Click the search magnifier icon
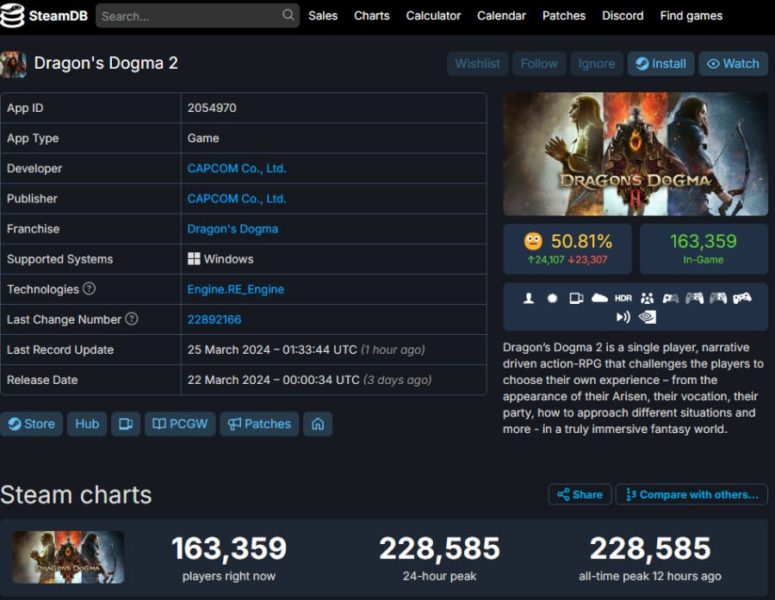 tap(288, 16)
